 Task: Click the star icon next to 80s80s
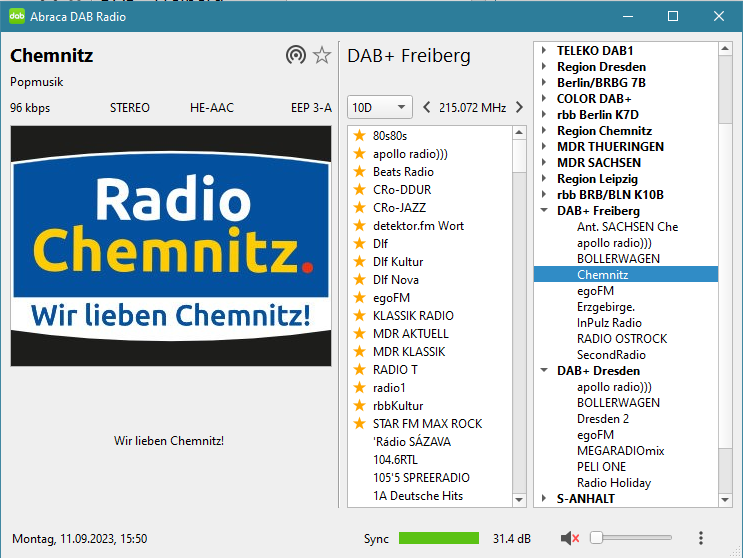(359, 135)
